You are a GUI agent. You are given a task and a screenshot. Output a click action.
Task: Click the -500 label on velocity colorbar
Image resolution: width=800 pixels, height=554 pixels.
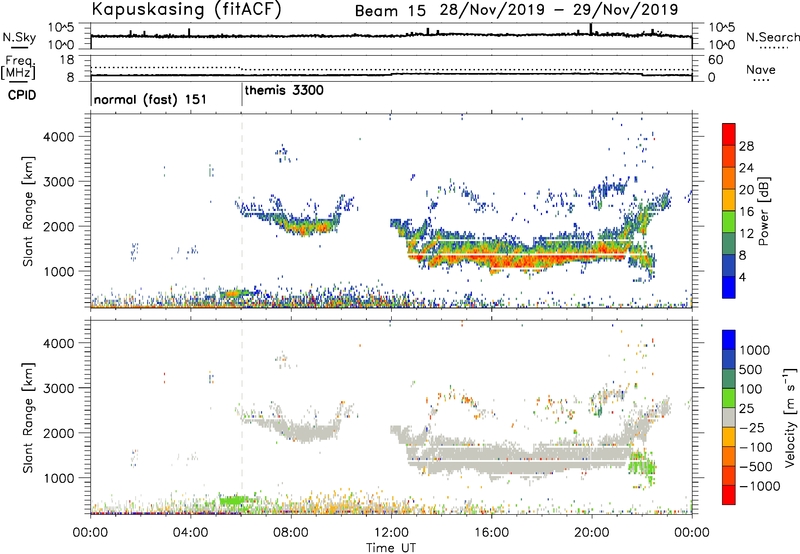(x=756, y=467)
